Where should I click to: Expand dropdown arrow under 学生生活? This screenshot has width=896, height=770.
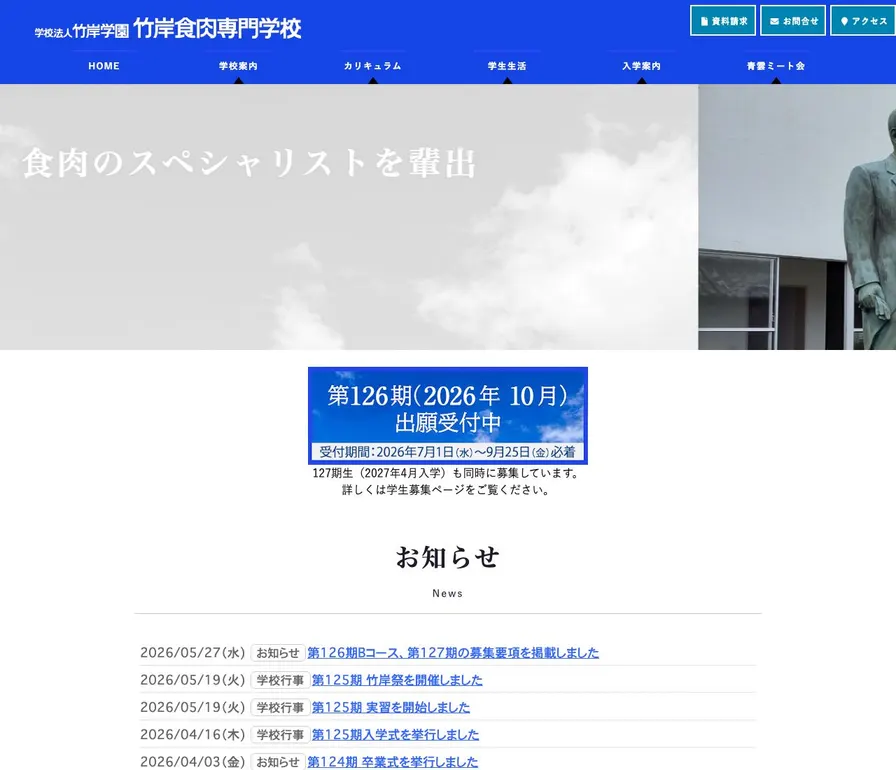click(x=507, y=81)
